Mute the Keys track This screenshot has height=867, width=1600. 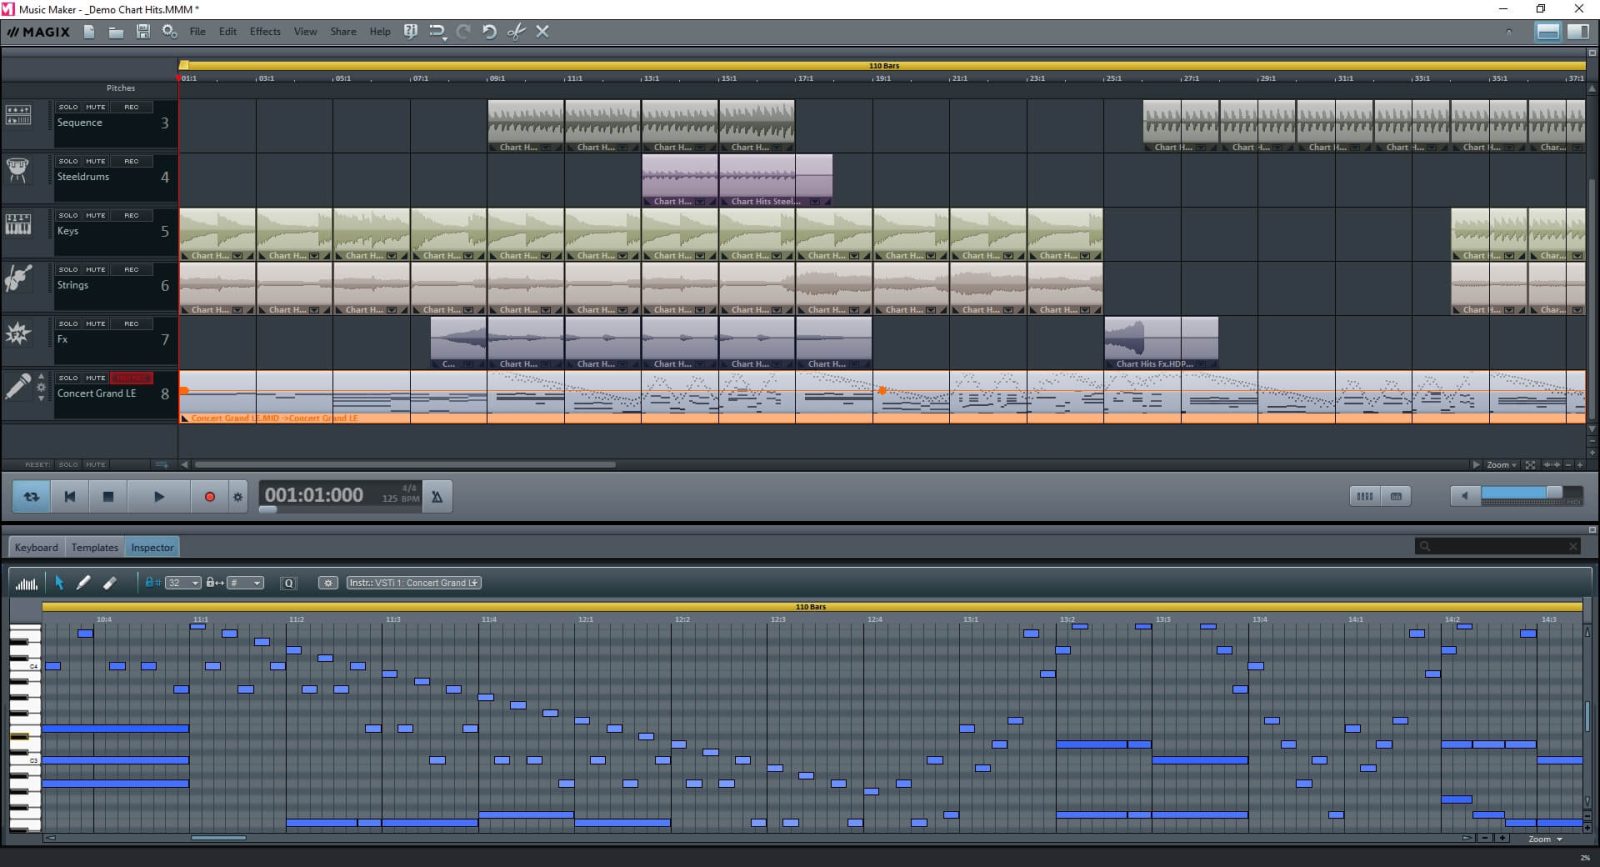tap(95, 215)
